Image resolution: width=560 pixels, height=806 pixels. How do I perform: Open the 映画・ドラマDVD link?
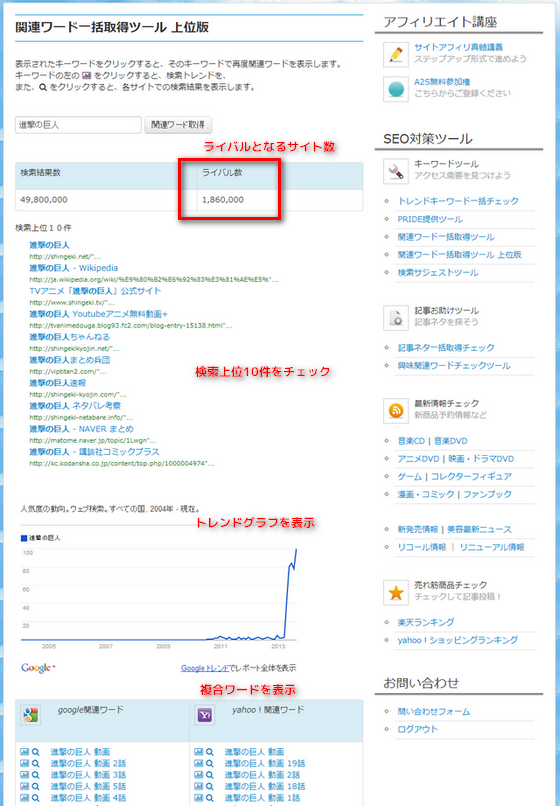tap(481, 459)
